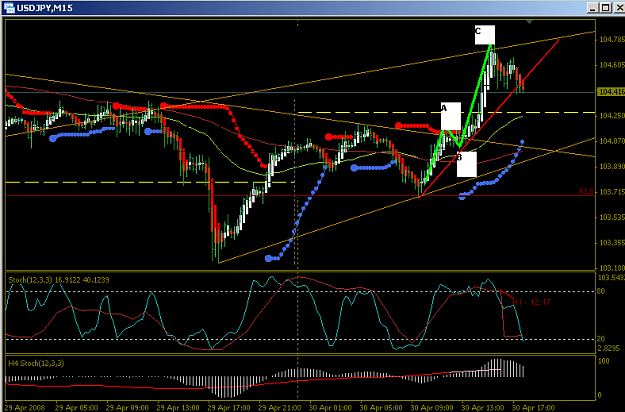Click the 30 Apr 05:00 time label
The width and height of the screenshot is (625, 412).
(x=381, y=408)
